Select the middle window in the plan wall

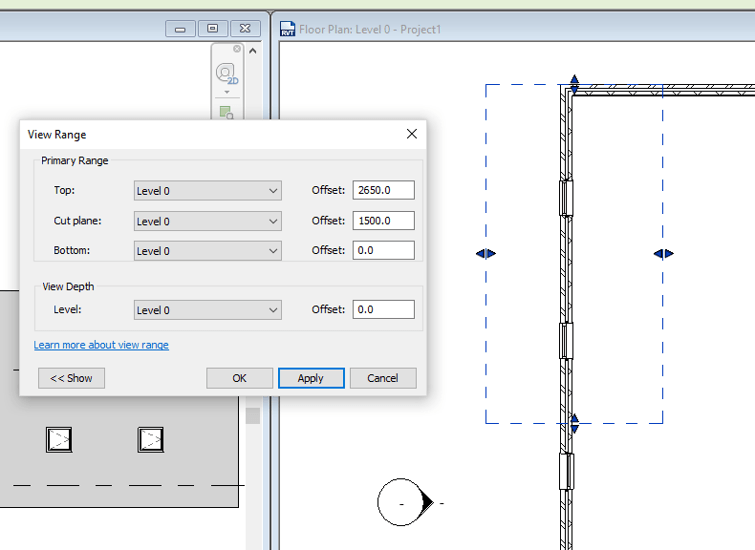pos(566,340)
